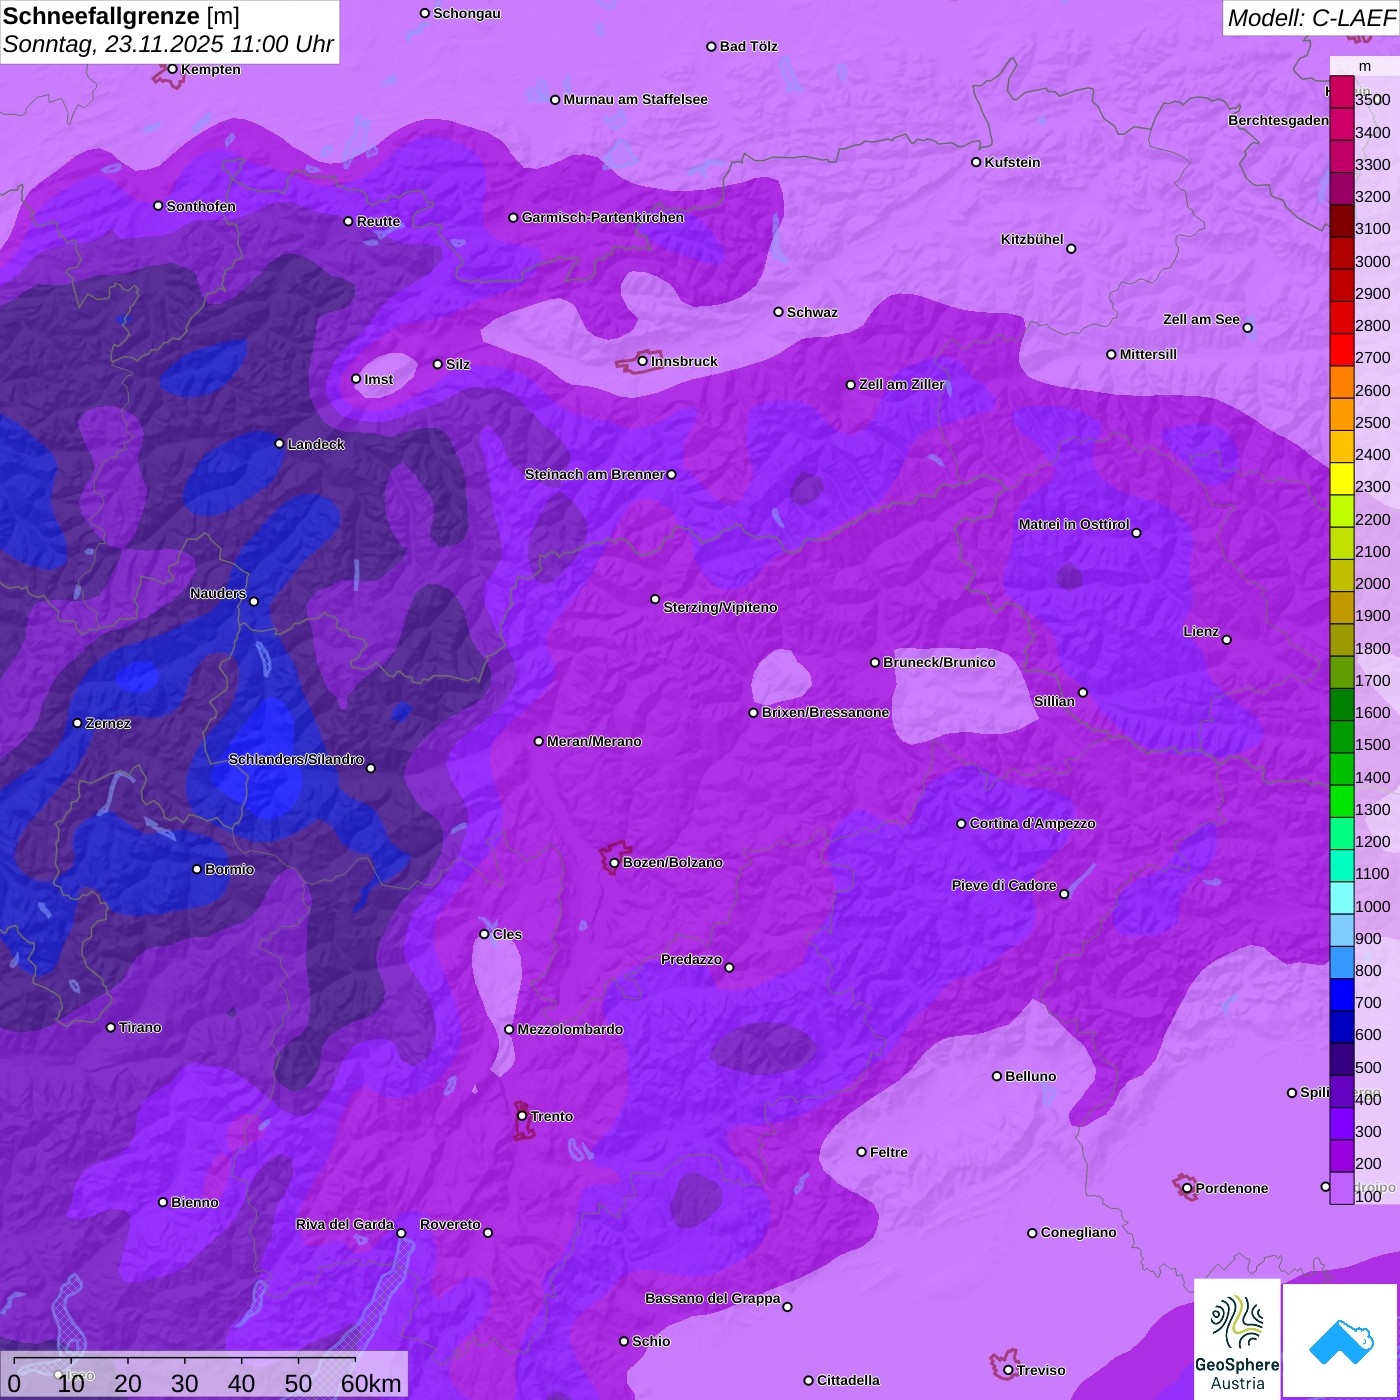Click the Schlanders/Silandro label
This screenshot has width=1400, height=1400.
coord(296,759)
